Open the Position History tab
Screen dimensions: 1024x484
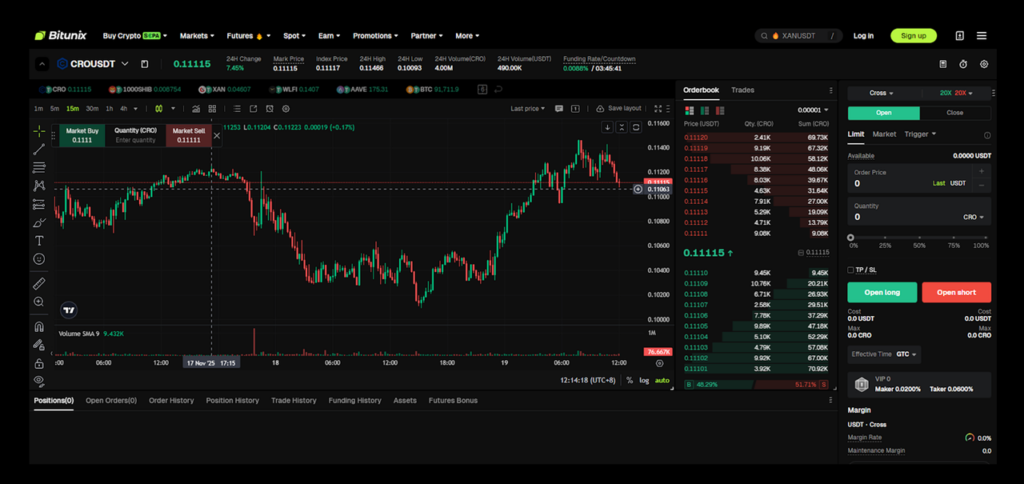coord(232,400)
